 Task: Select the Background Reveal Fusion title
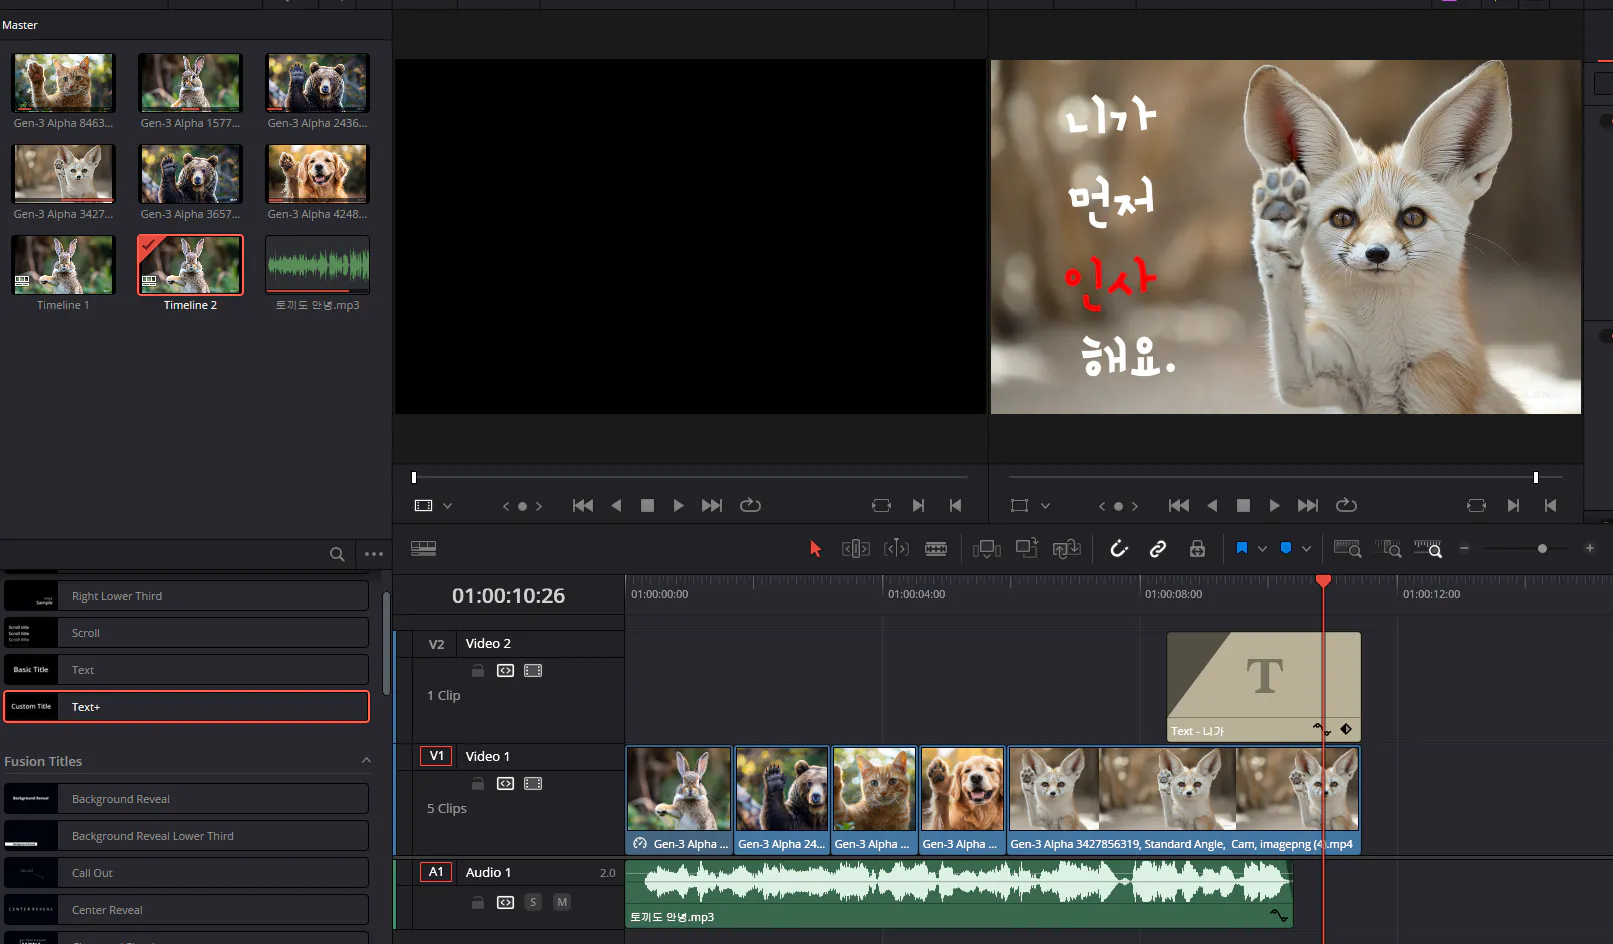click(186, 799)
